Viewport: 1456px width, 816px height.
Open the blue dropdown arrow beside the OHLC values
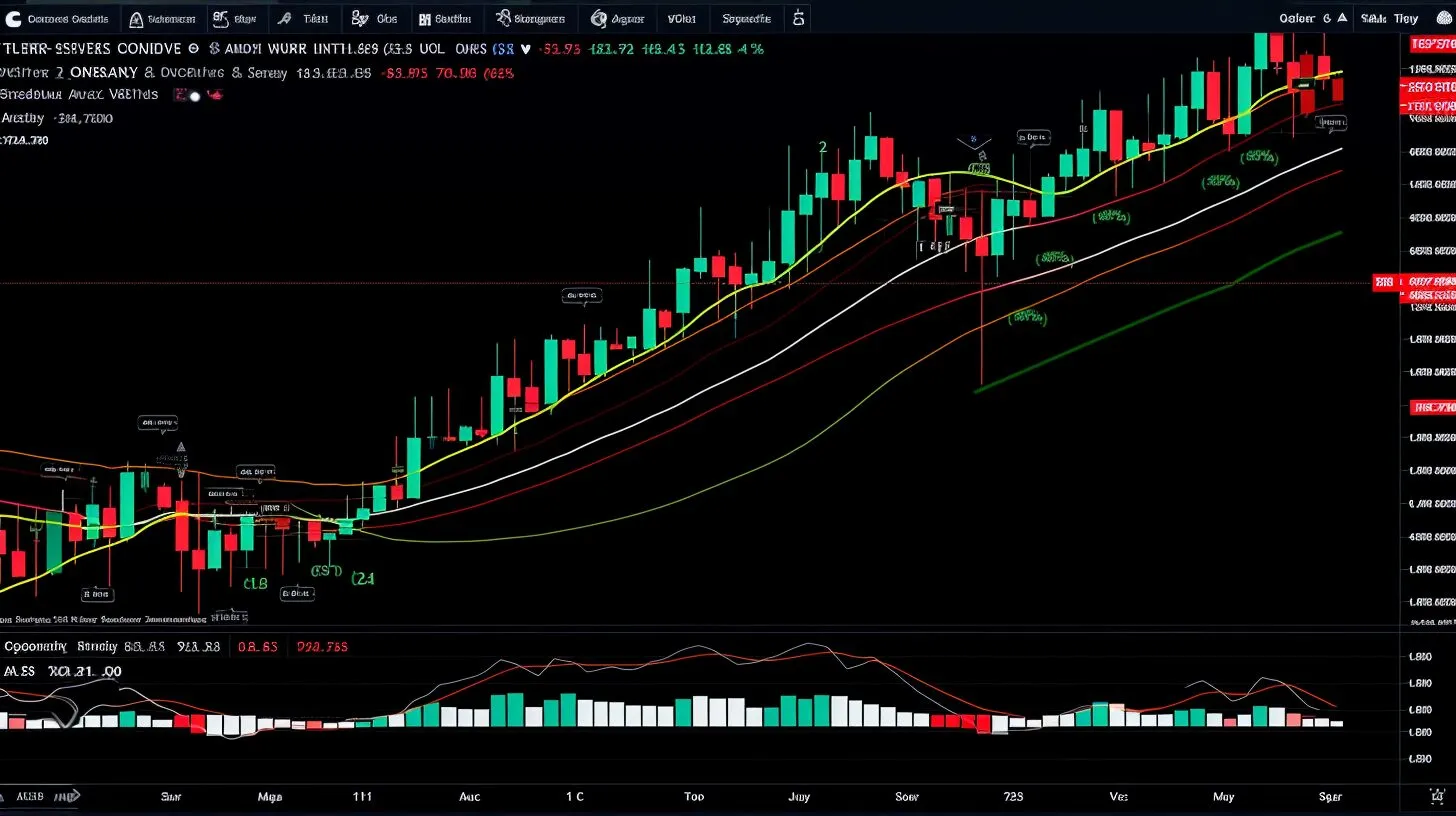524,48
